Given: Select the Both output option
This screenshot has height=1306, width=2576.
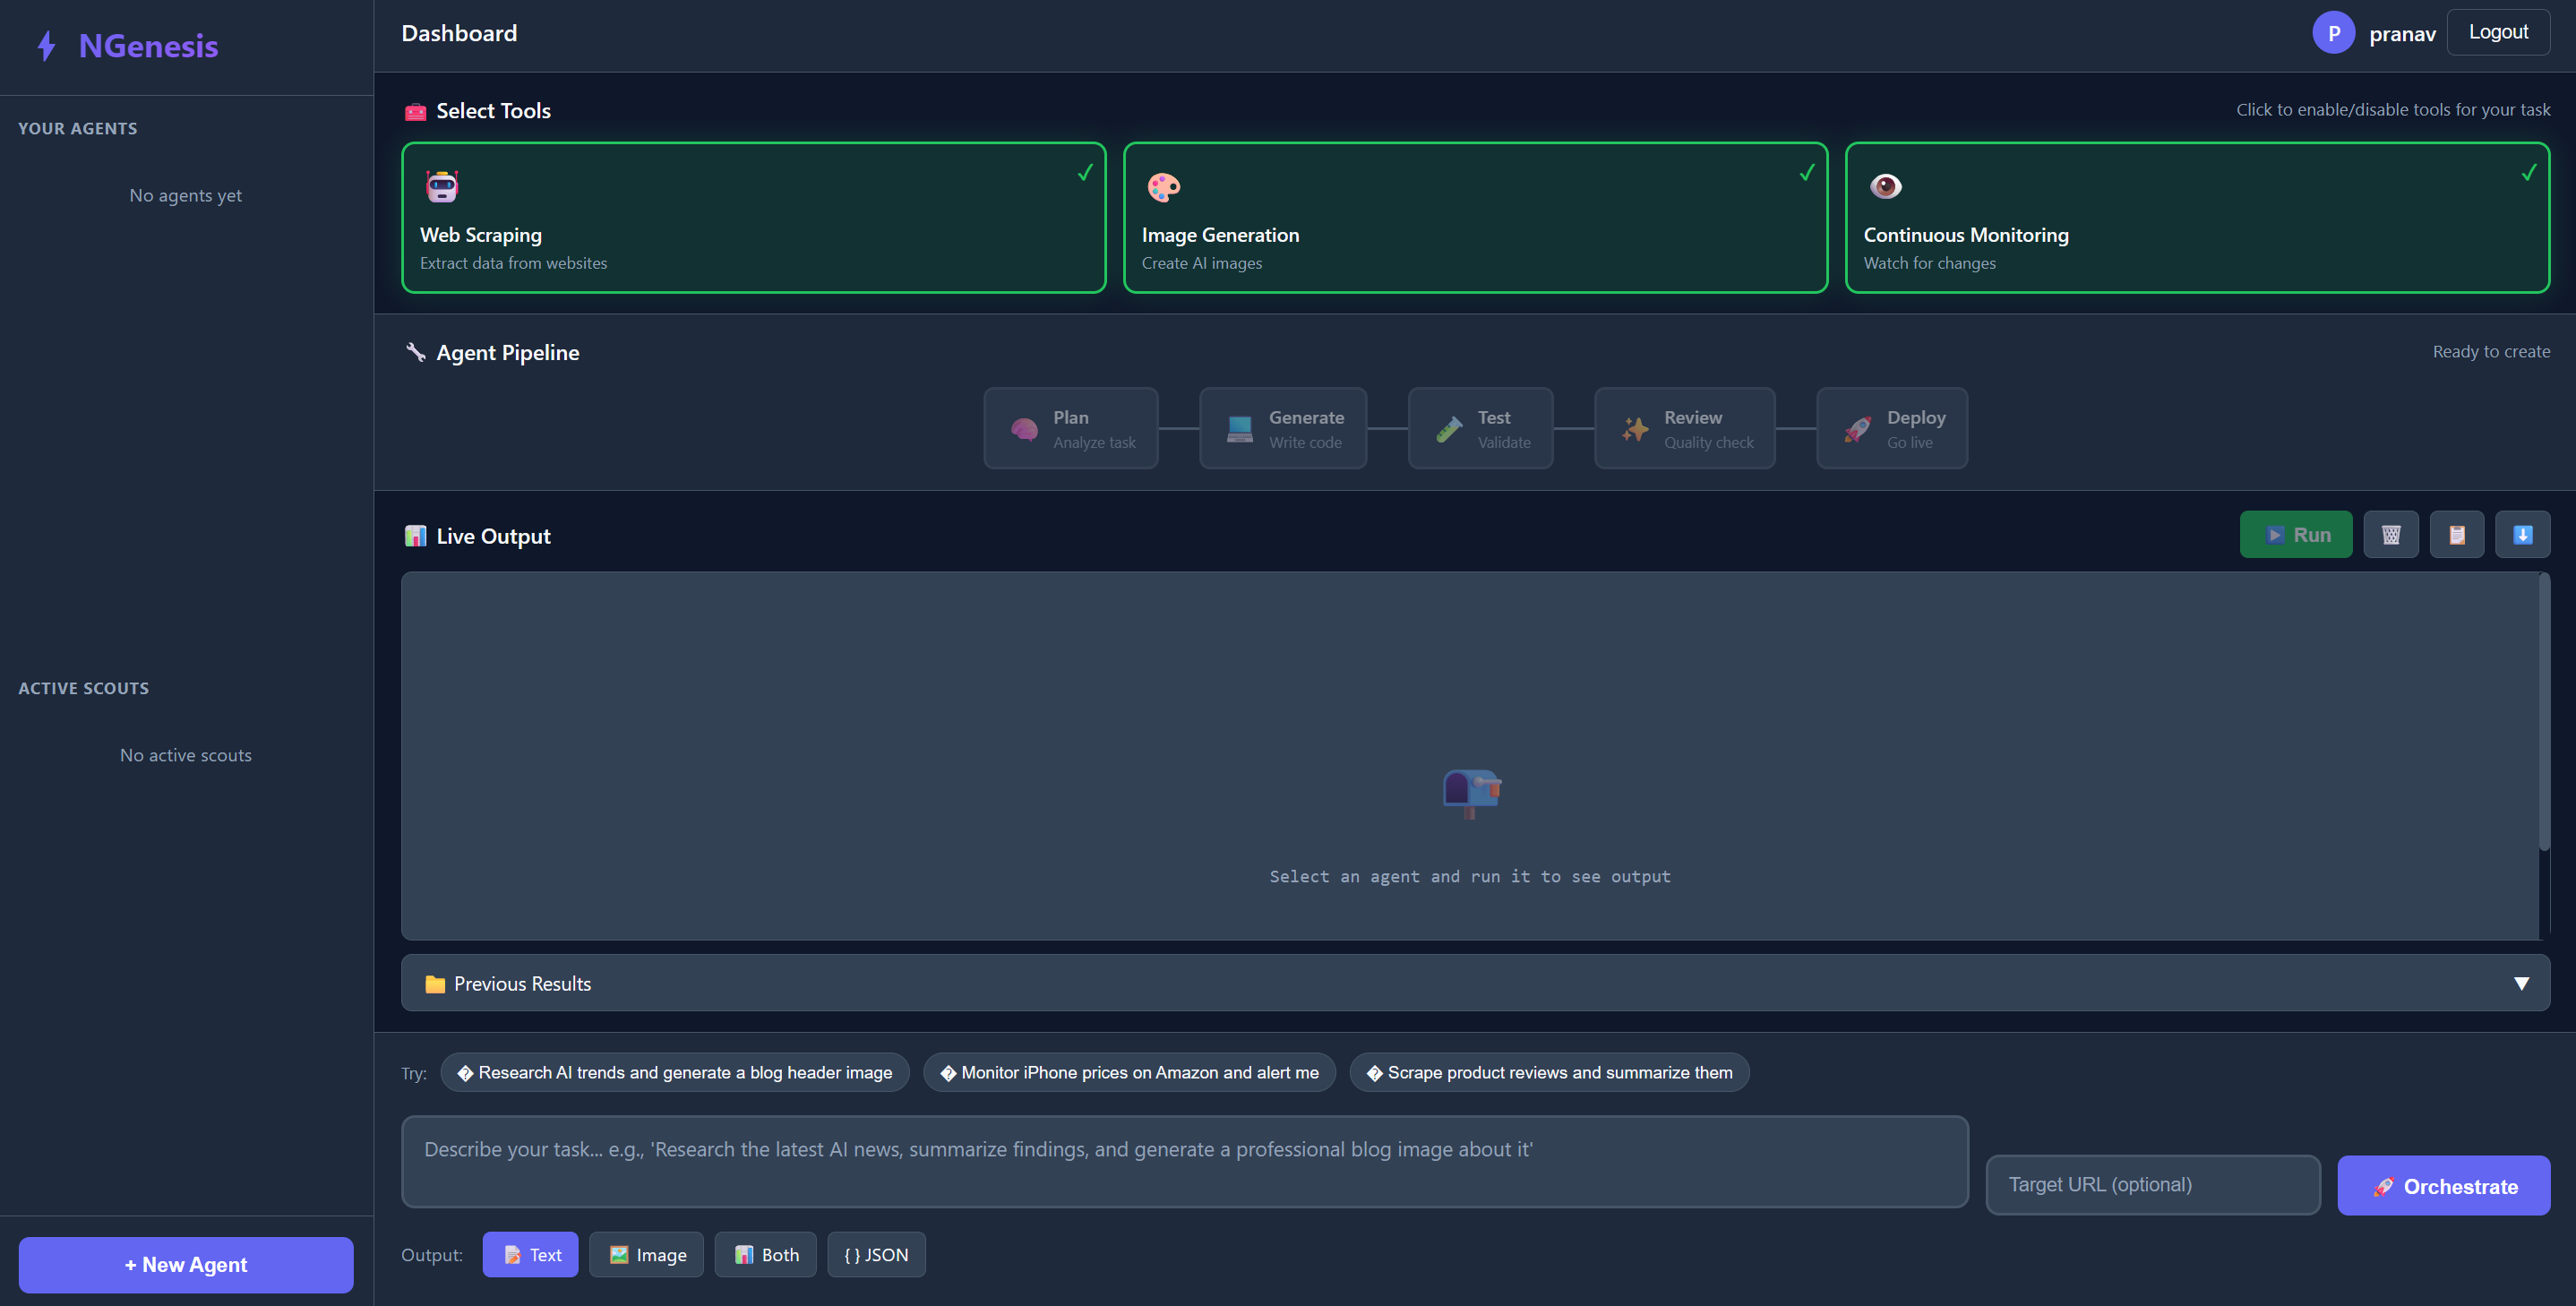Looking at the screenshot, I should (x=765, y=1255).
